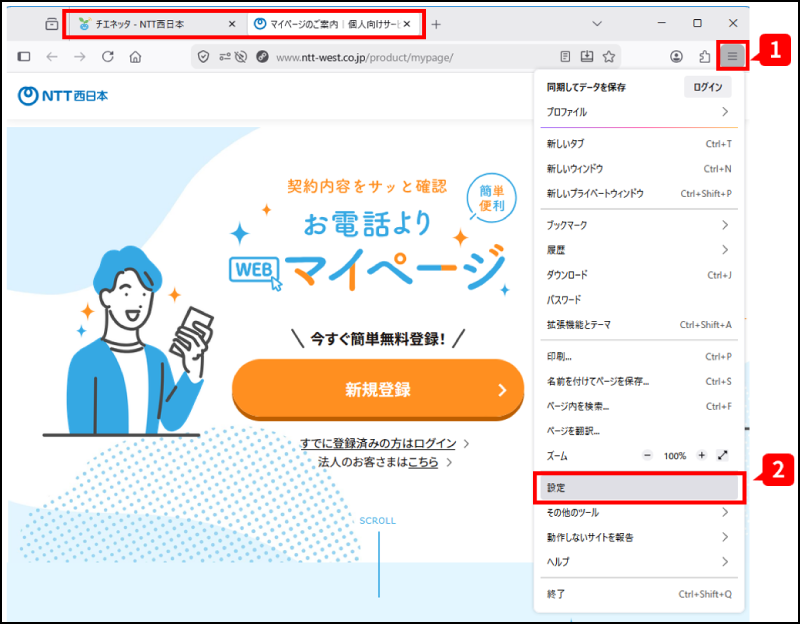Choose 新しいタブ from the menu
The height and width of the screenshot is (624, 800).
tap(639, 144)
